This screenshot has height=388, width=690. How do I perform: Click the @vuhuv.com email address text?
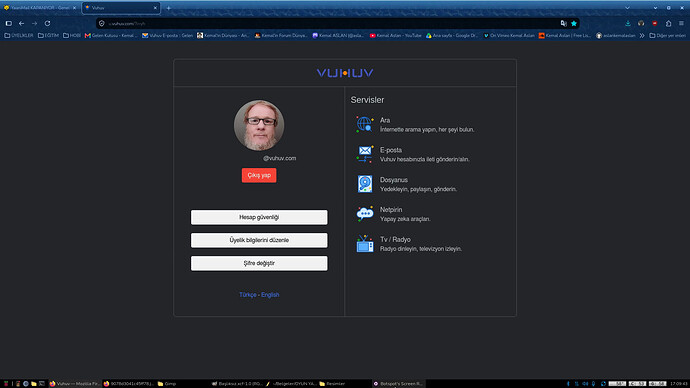pos(279,158)
